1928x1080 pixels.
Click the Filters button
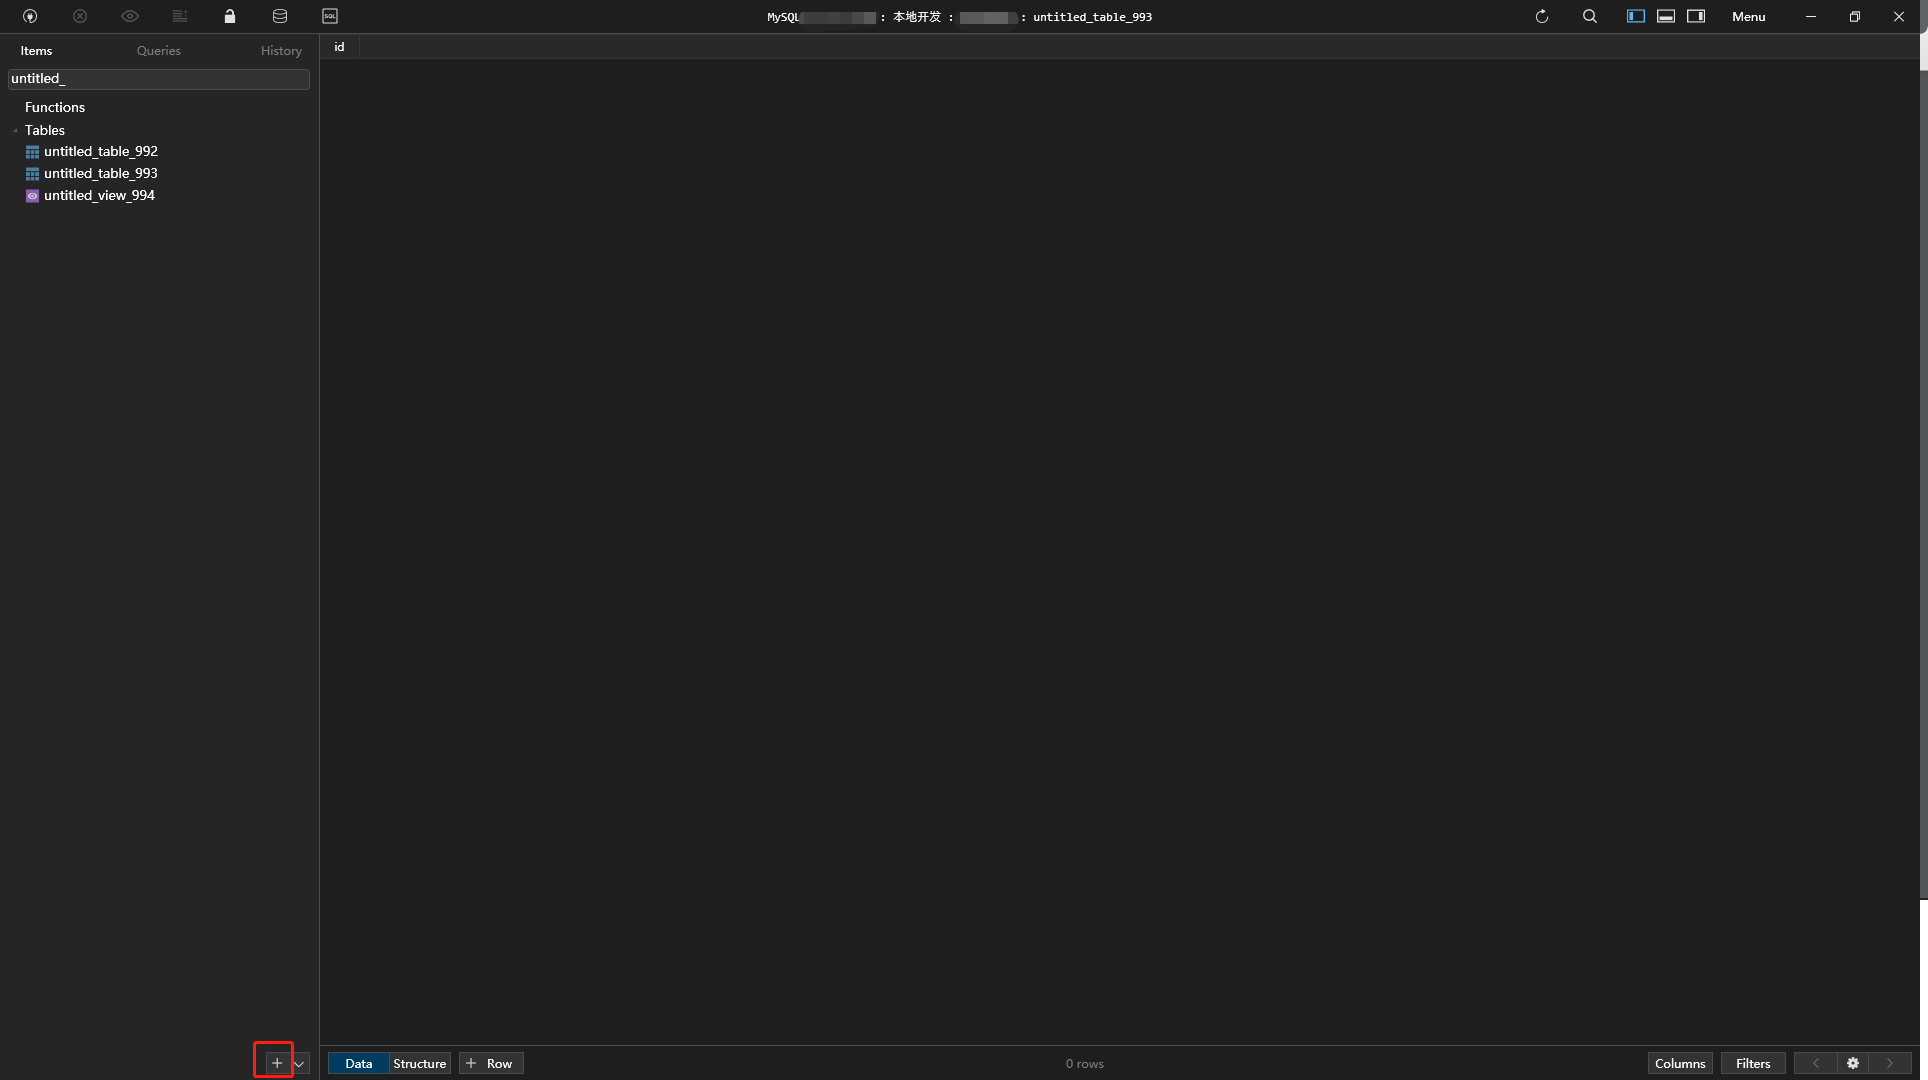click(x=1753, y=1063)
